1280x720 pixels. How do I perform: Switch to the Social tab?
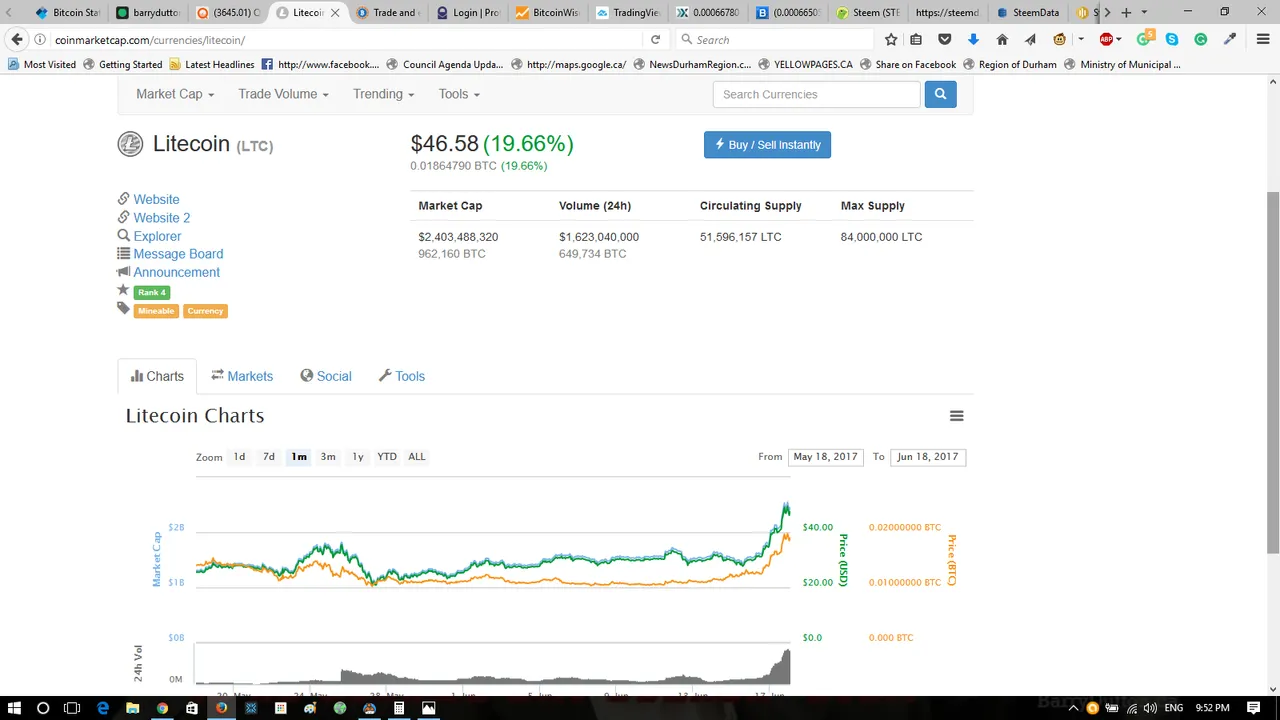coord(326,376)
